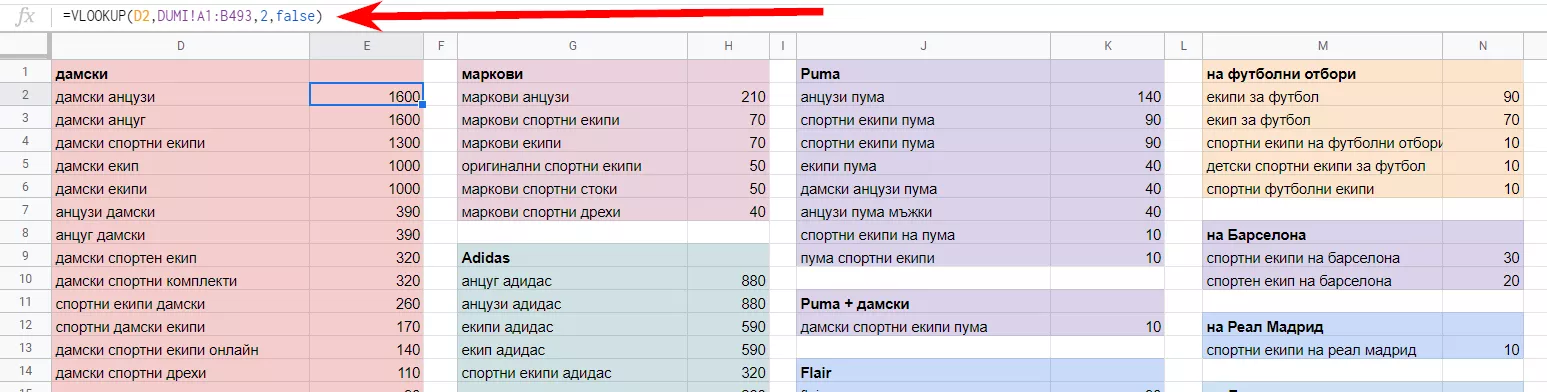Click cell 'маркови анцузи'
This screenshot has width=1547, height=392.
coord(572,97)
